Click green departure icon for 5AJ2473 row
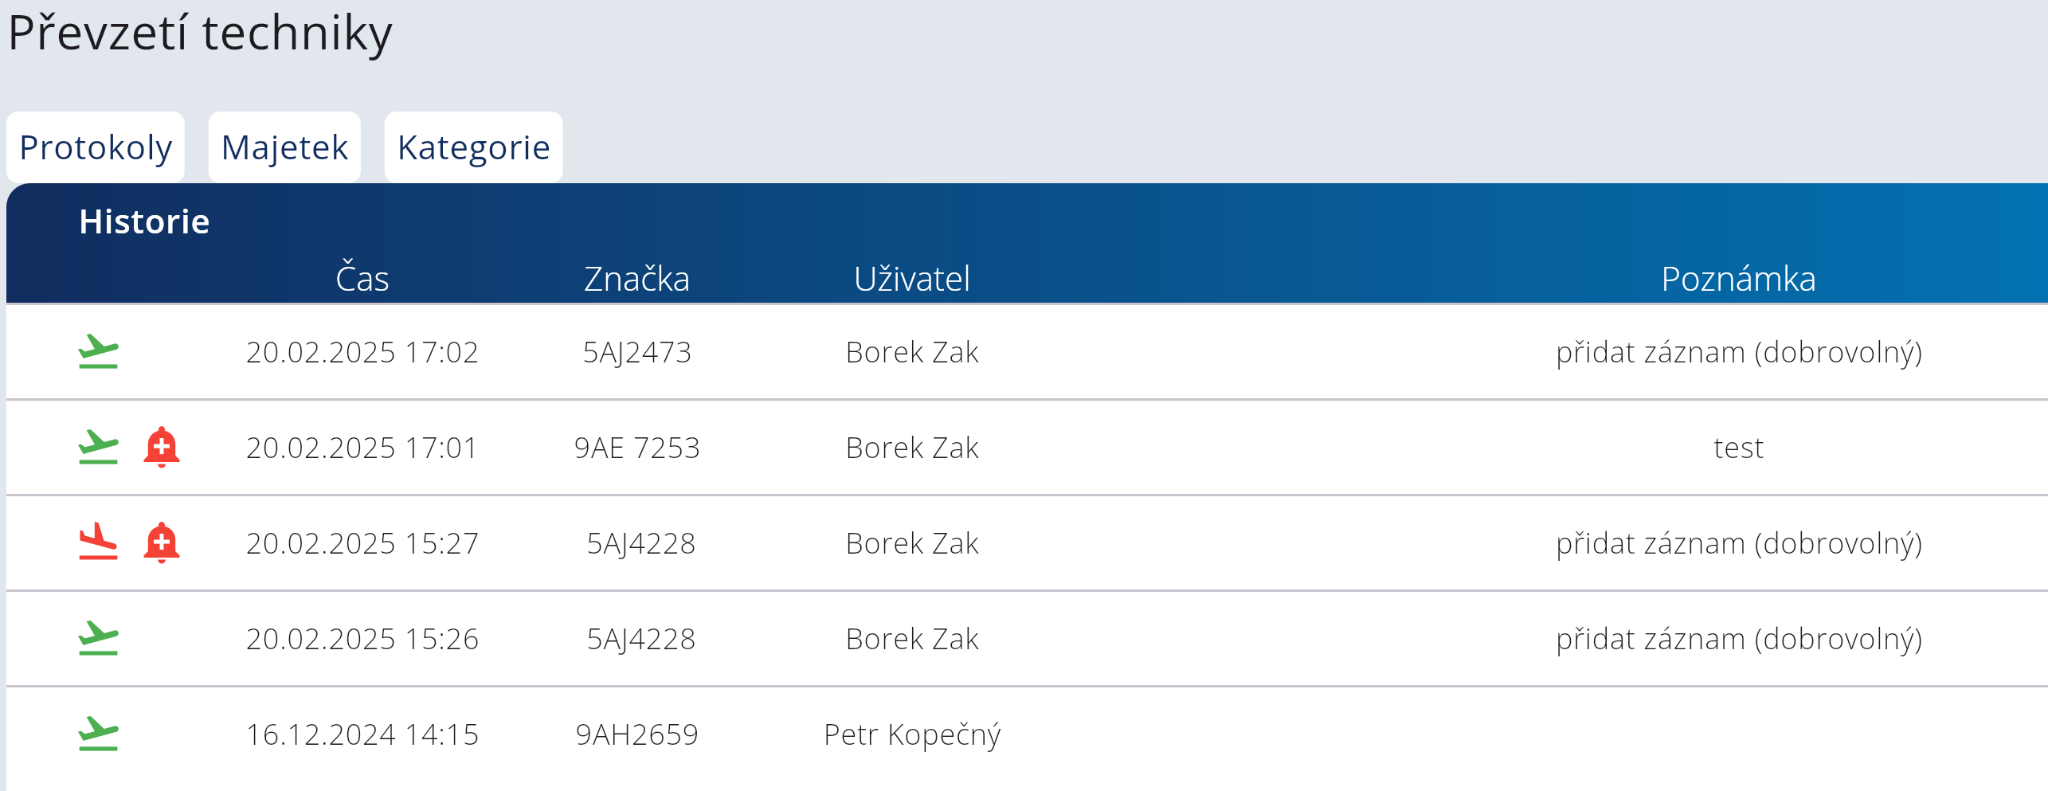Image resolution: width=2048 pixels, height=791 pixels. [x=98, y=352]
